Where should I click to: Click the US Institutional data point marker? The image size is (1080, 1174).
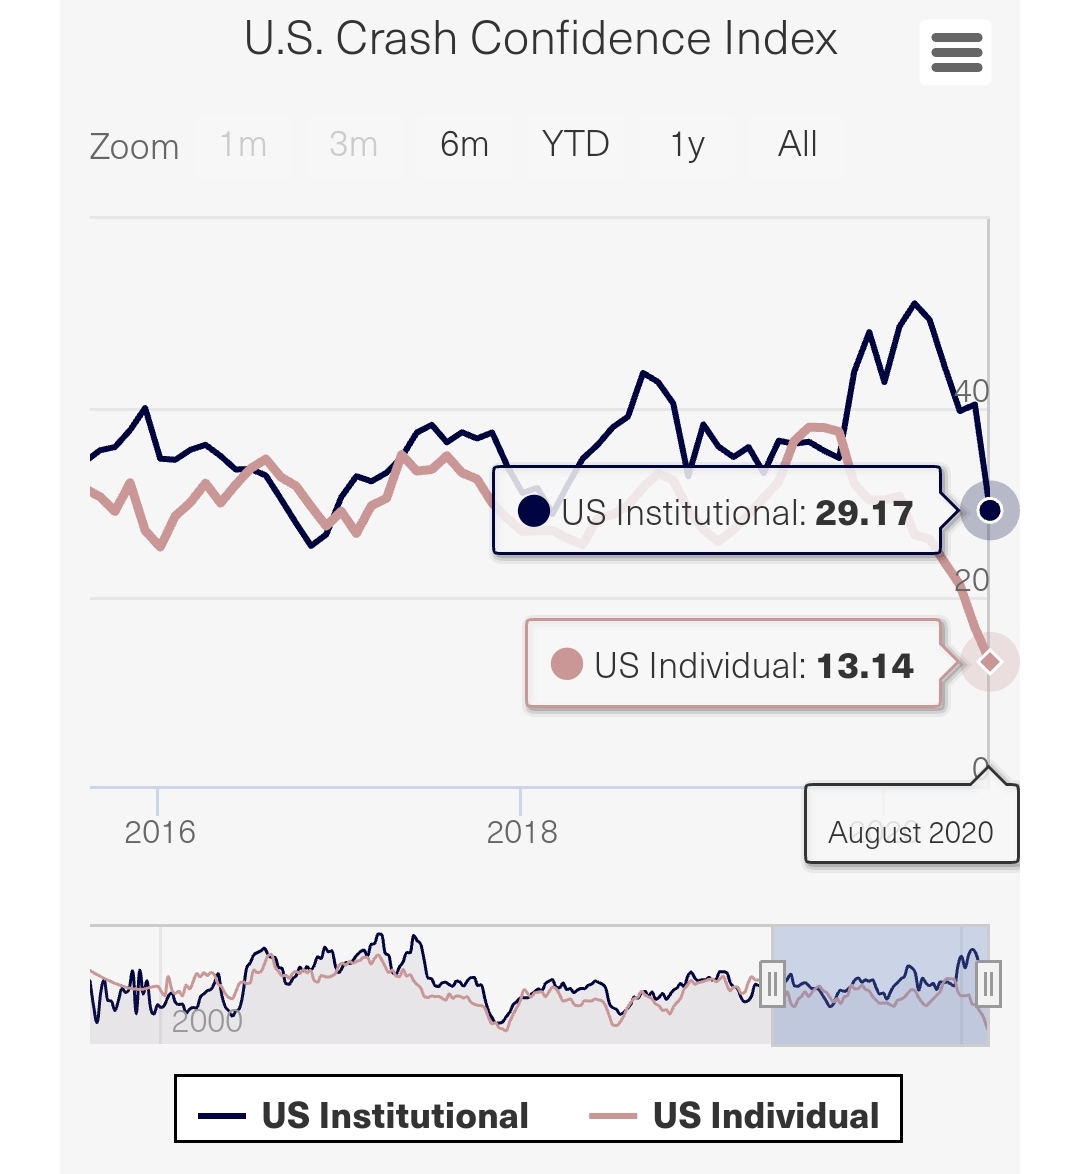pos(990,510)
